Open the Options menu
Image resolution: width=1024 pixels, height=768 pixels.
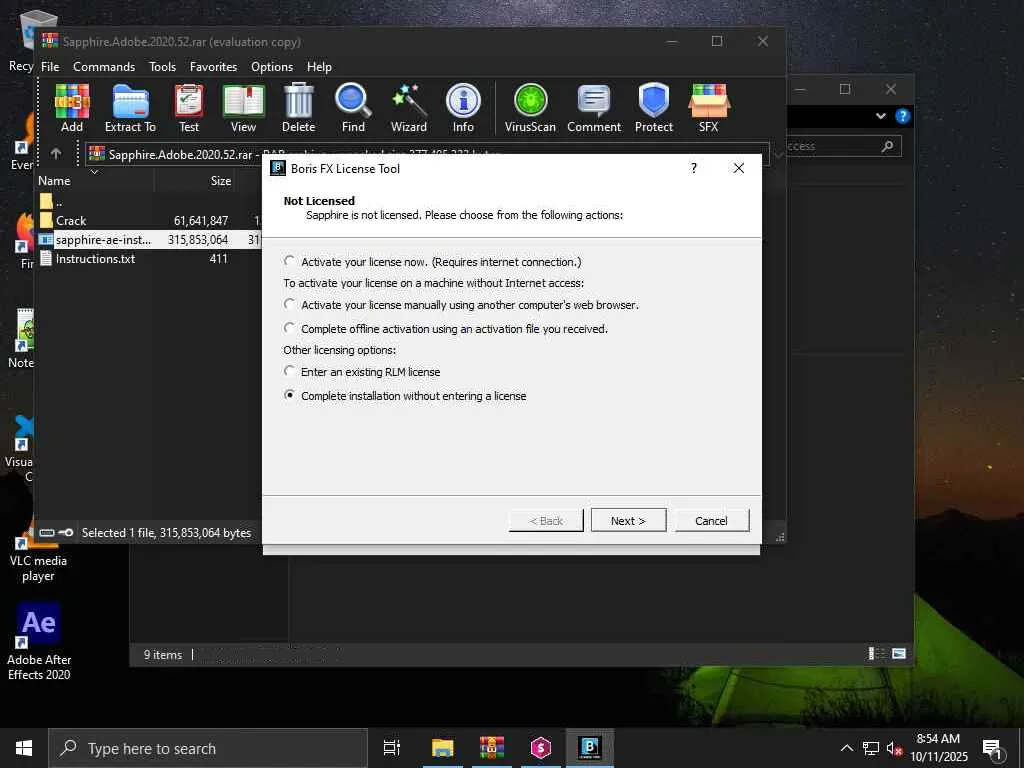[272, 67]
